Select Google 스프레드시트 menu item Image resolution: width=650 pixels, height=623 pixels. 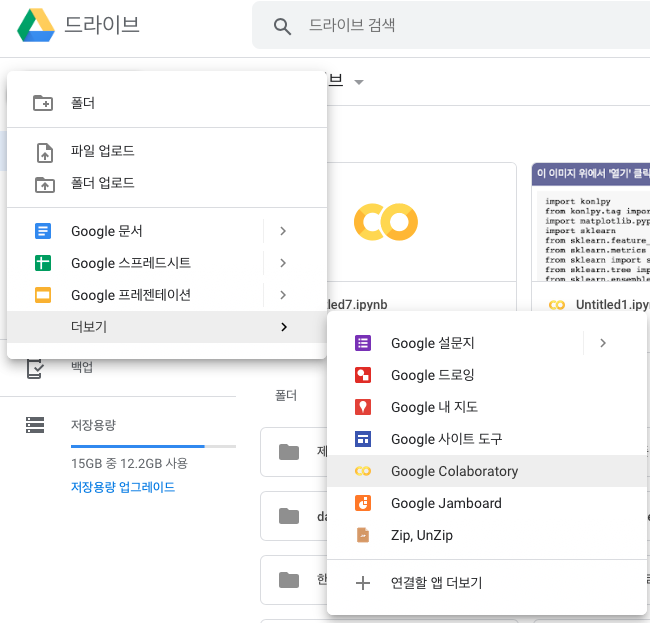click(135, 263)
